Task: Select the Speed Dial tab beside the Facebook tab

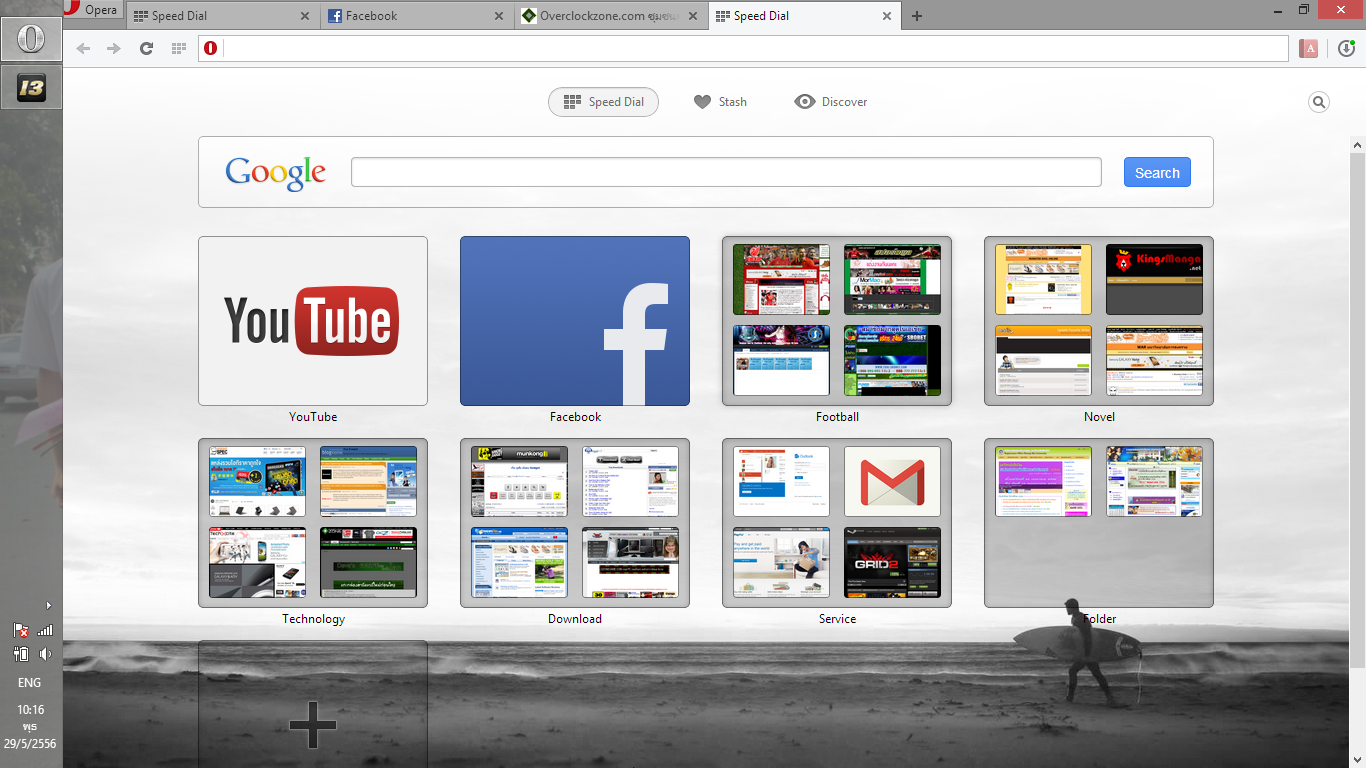Action: [x=222, y=16]
